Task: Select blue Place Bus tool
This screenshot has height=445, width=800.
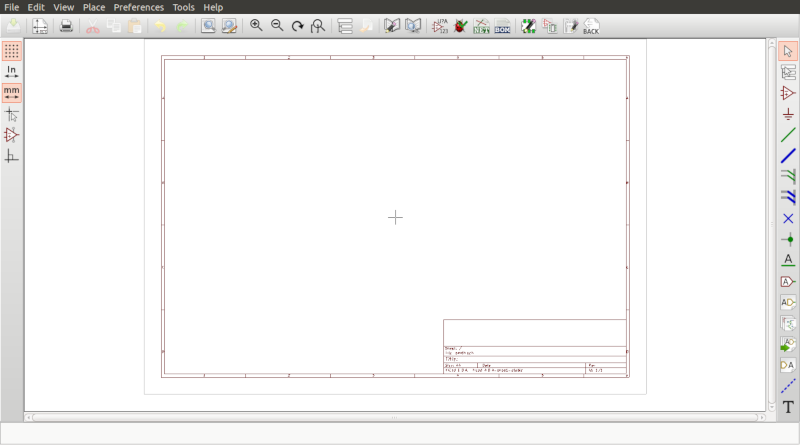Action: 788,156
